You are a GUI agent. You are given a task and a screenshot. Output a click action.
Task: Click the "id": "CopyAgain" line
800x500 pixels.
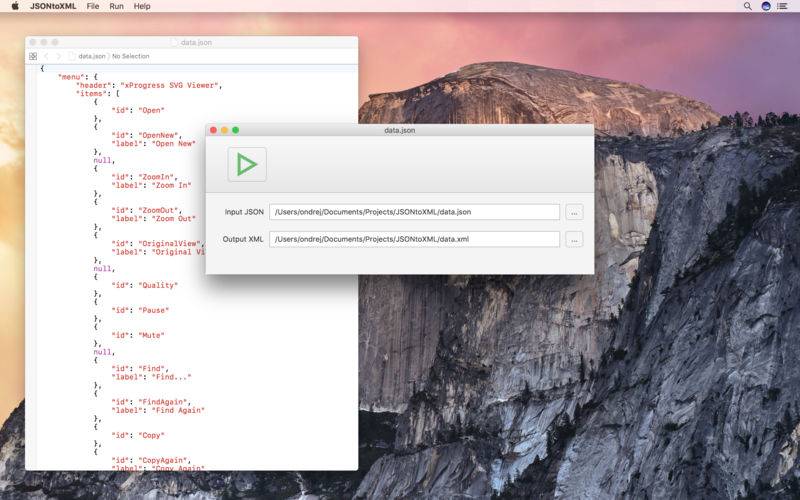pos(152,460)
